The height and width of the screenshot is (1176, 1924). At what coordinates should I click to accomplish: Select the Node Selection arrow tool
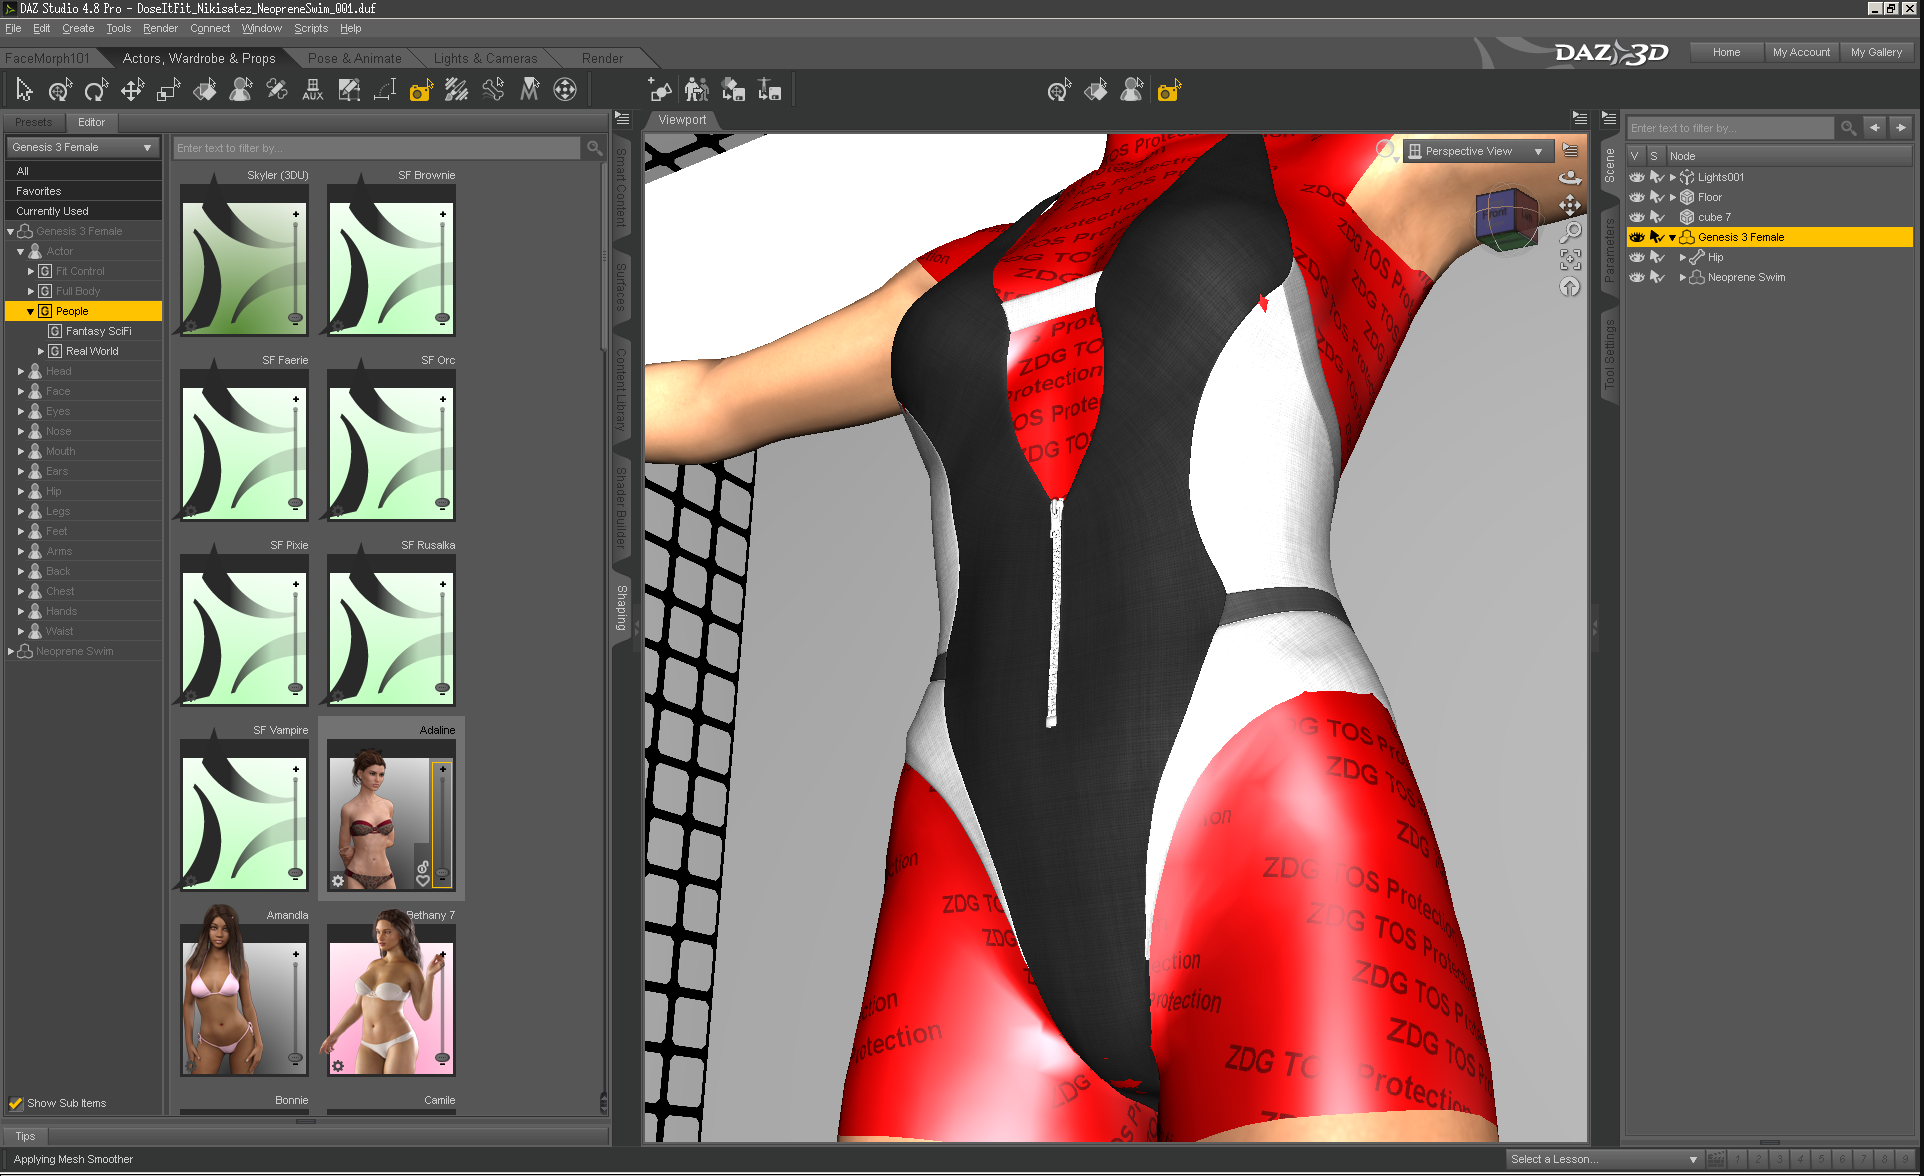24,91
